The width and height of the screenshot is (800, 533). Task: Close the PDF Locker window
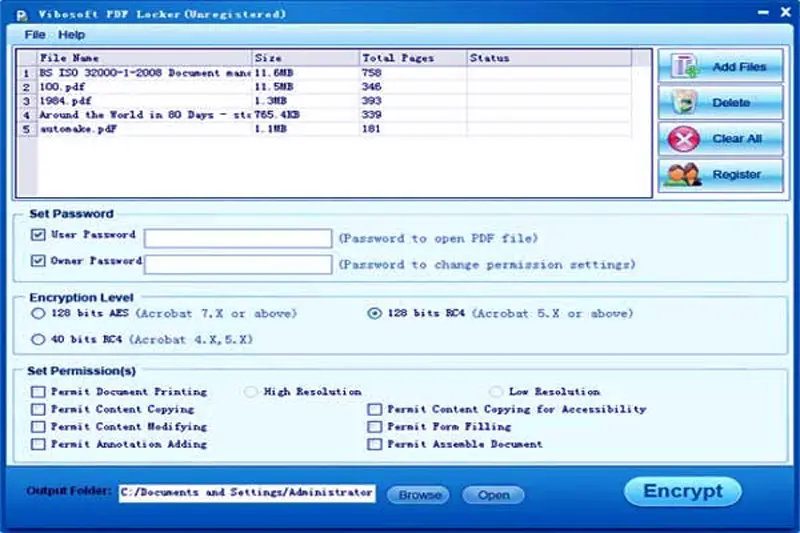[786, 12]
